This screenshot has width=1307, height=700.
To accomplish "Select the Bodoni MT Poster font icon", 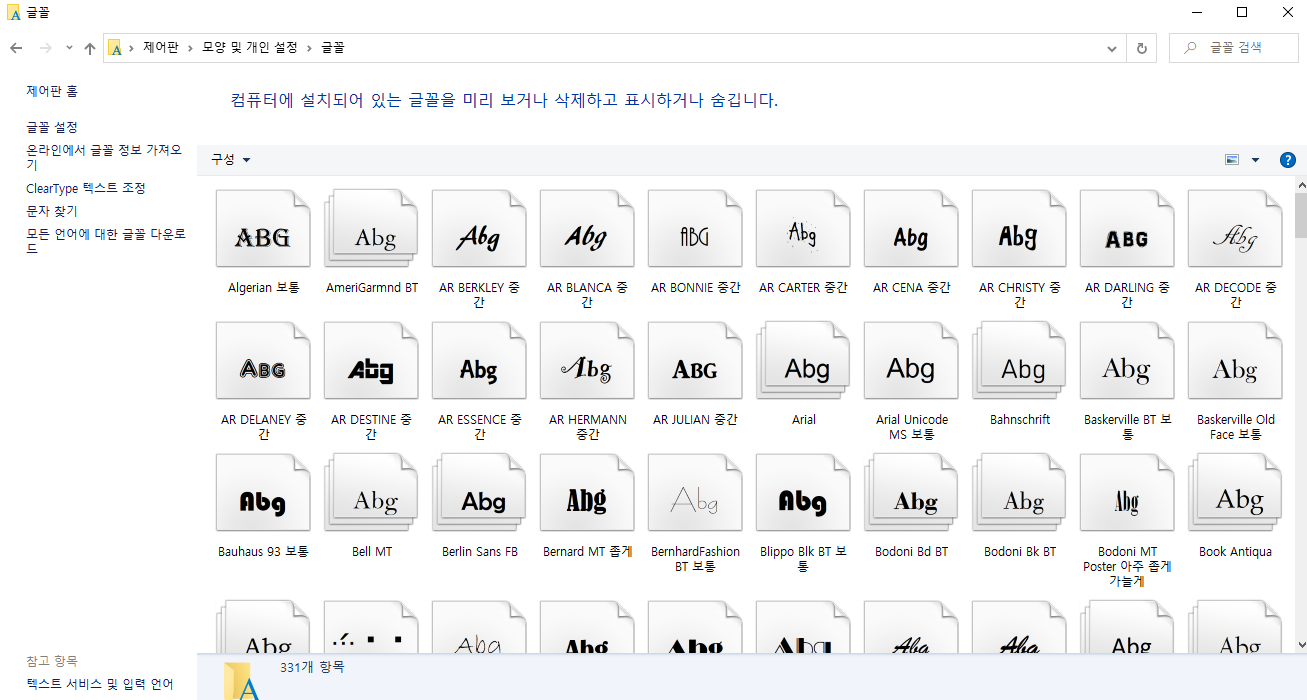I will tap(1127, 493).
